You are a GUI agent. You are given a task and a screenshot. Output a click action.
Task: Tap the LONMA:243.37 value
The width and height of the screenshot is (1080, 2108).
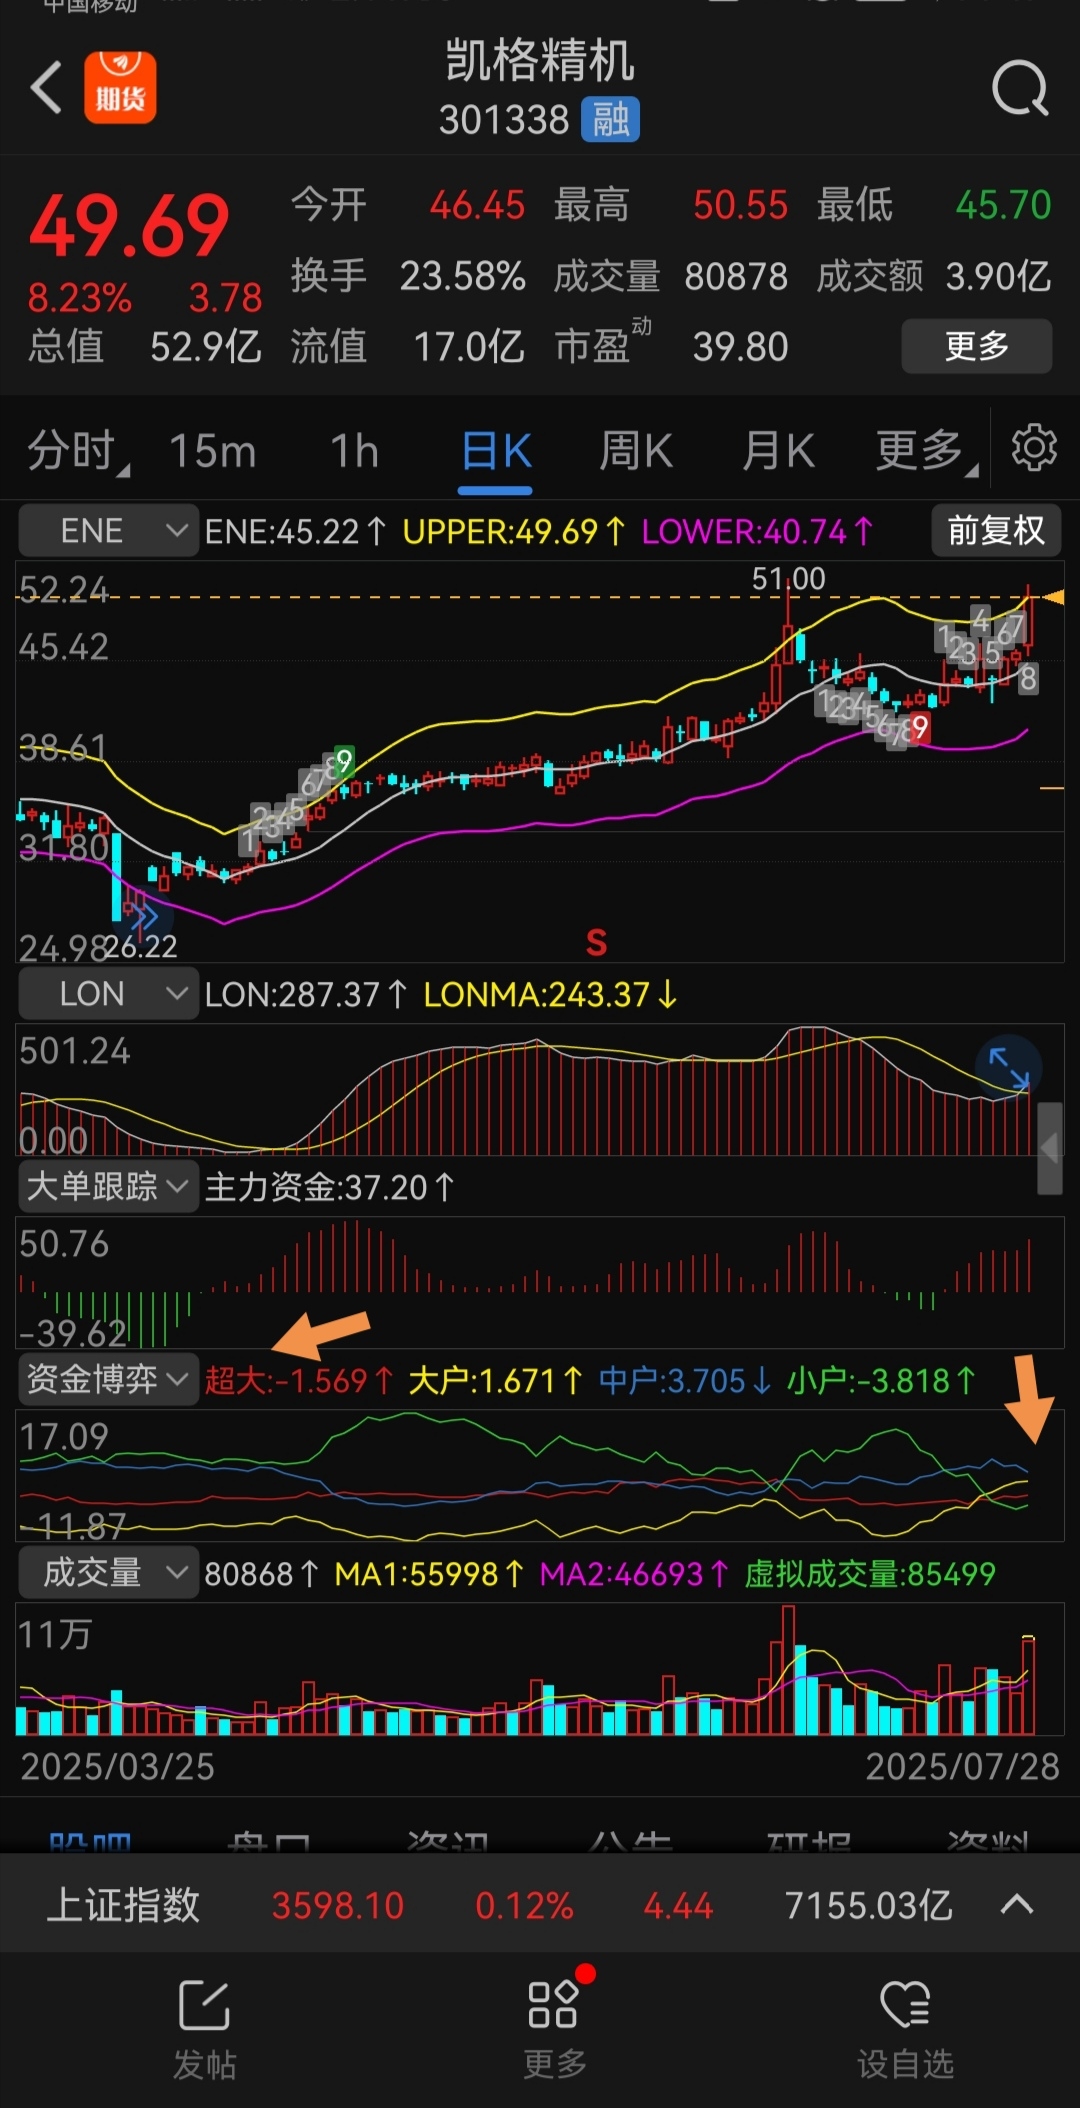[550, 995]
